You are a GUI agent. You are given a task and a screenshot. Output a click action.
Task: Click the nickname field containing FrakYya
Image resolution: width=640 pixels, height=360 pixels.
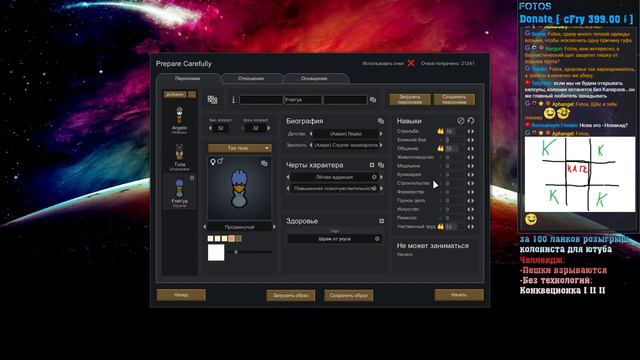302,100
